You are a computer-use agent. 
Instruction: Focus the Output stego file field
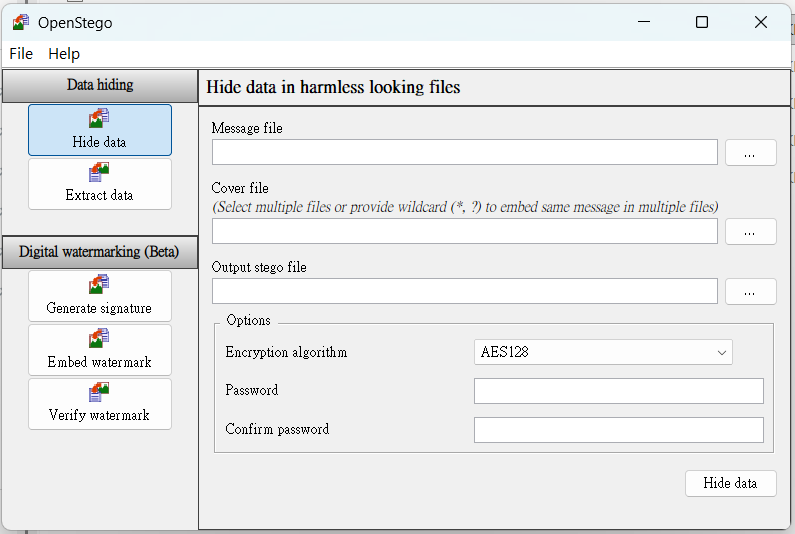pyautogui.click(x=464, y=291)
